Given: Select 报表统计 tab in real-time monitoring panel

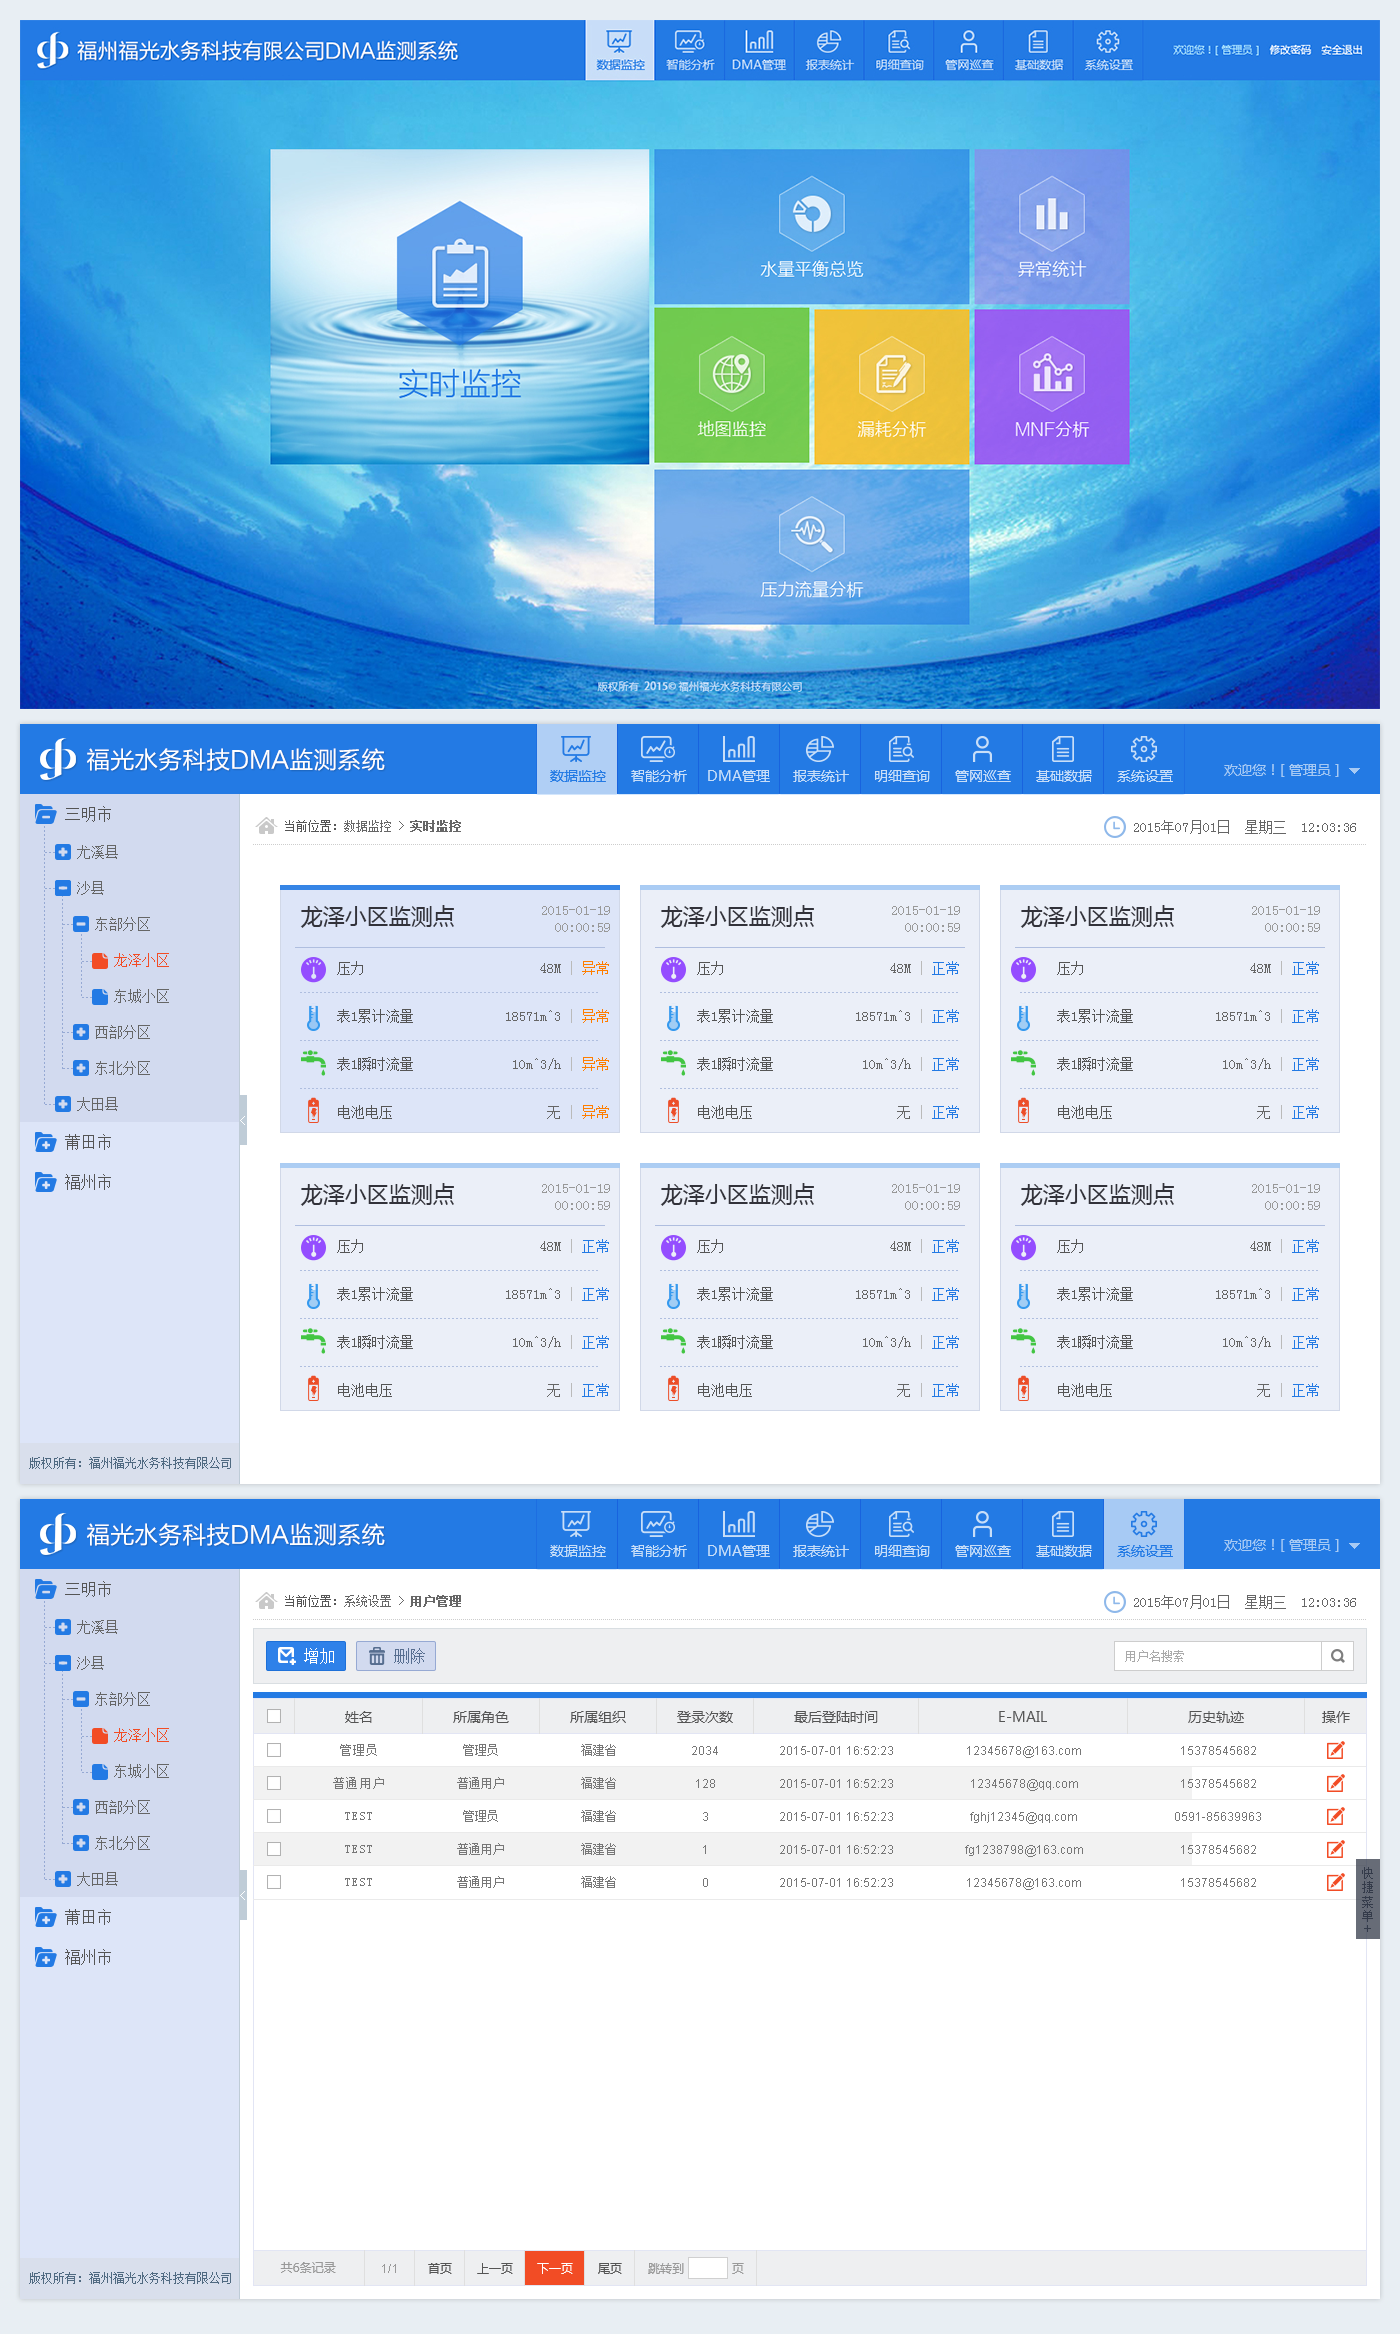Looking at the screenshot, I should coord(820,760).
